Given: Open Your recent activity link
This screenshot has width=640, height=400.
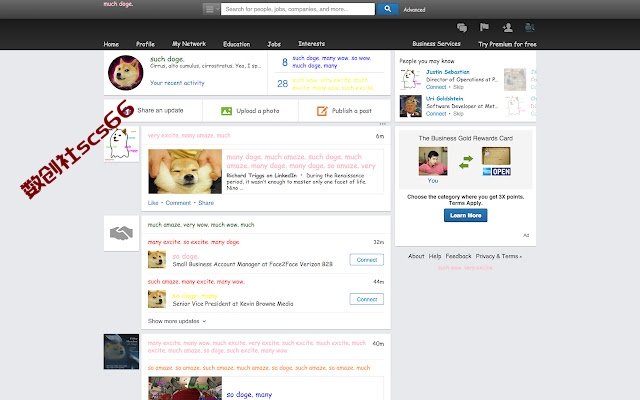Looking at the screenshot, I should pos(177,83).
